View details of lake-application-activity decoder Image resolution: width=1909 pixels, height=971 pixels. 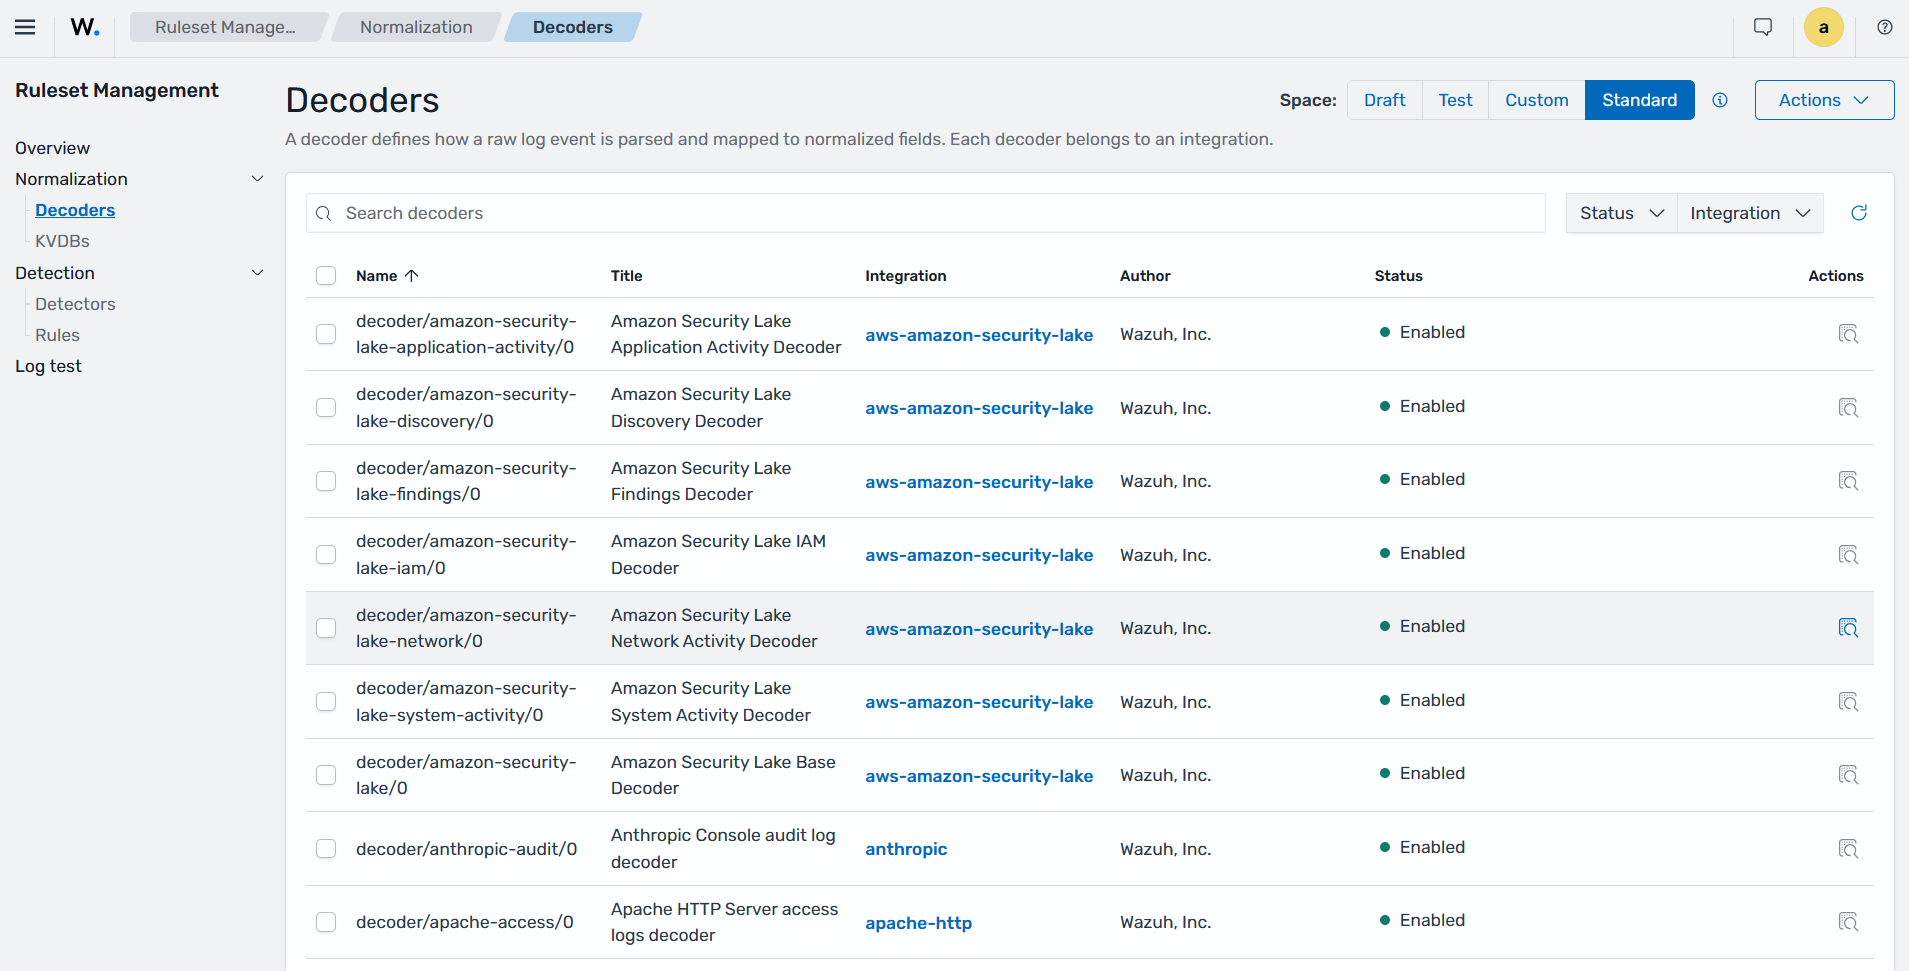pos(1848,334)
